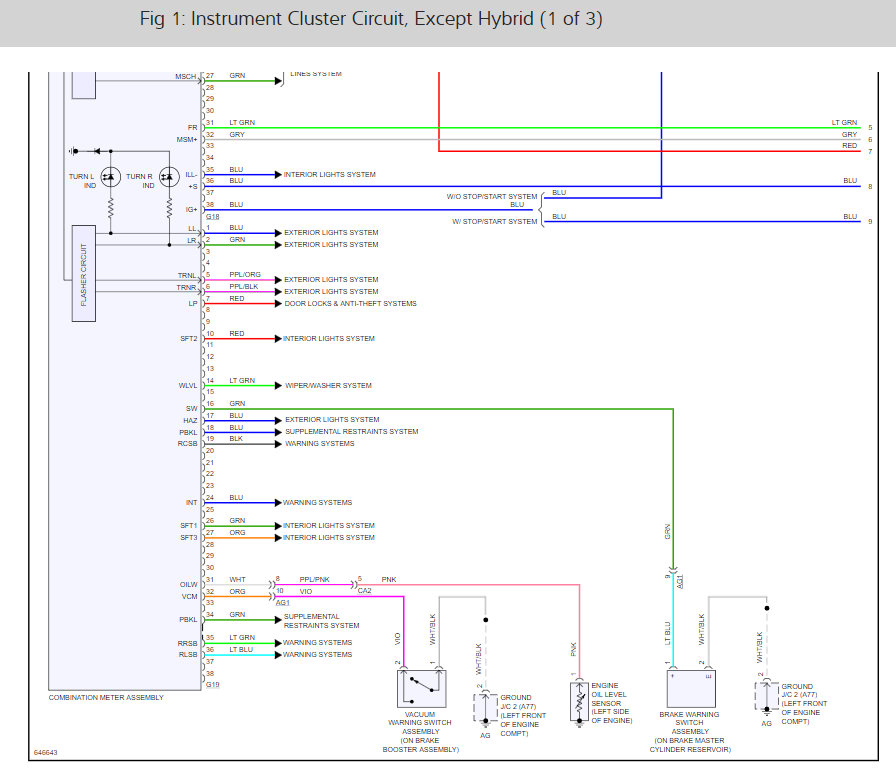Click the RRSB pin label
The width and height of the screenshot is (896, 777).
[x=187, y=643]
